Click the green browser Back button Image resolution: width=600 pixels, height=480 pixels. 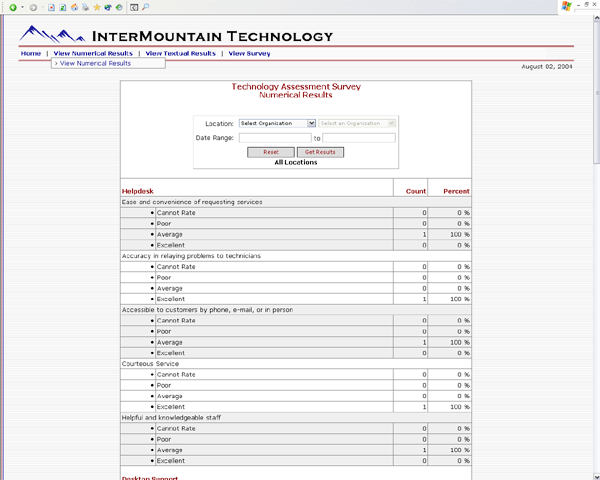13,7
